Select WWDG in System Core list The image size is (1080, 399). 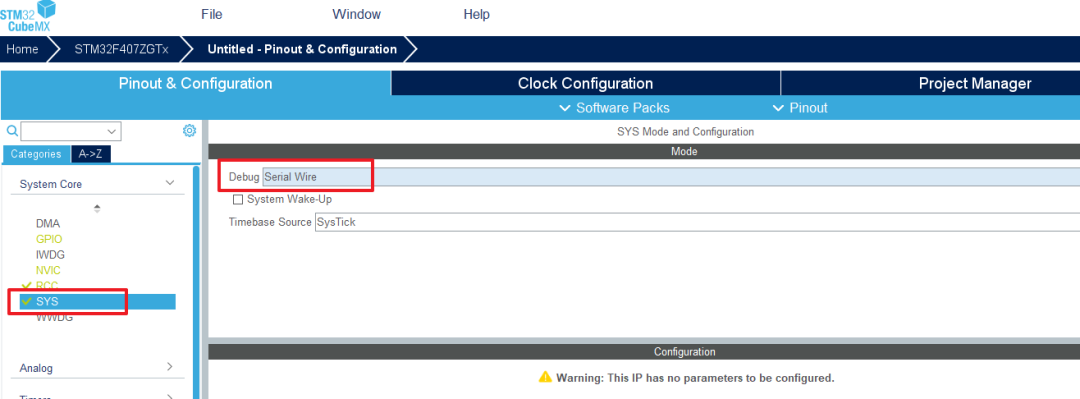tap(54, 317)
